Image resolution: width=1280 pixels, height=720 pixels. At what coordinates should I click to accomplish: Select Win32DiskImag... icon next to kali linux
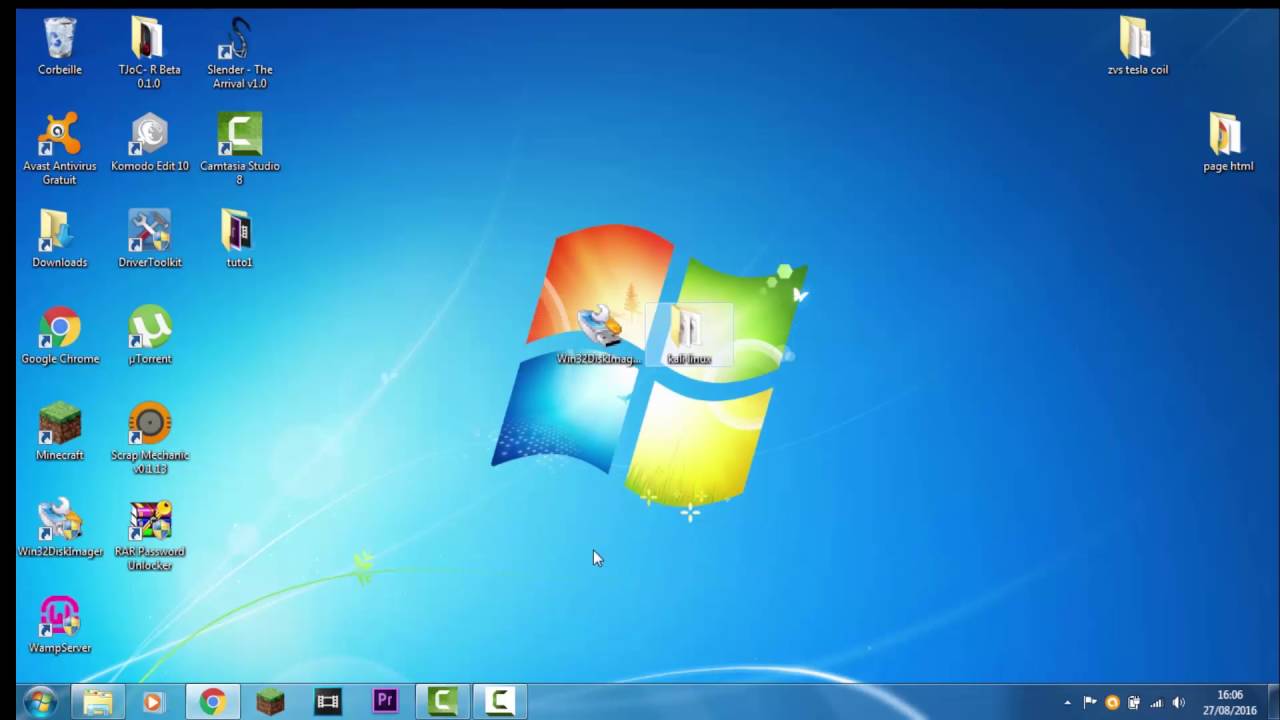[x=599, y=335]
